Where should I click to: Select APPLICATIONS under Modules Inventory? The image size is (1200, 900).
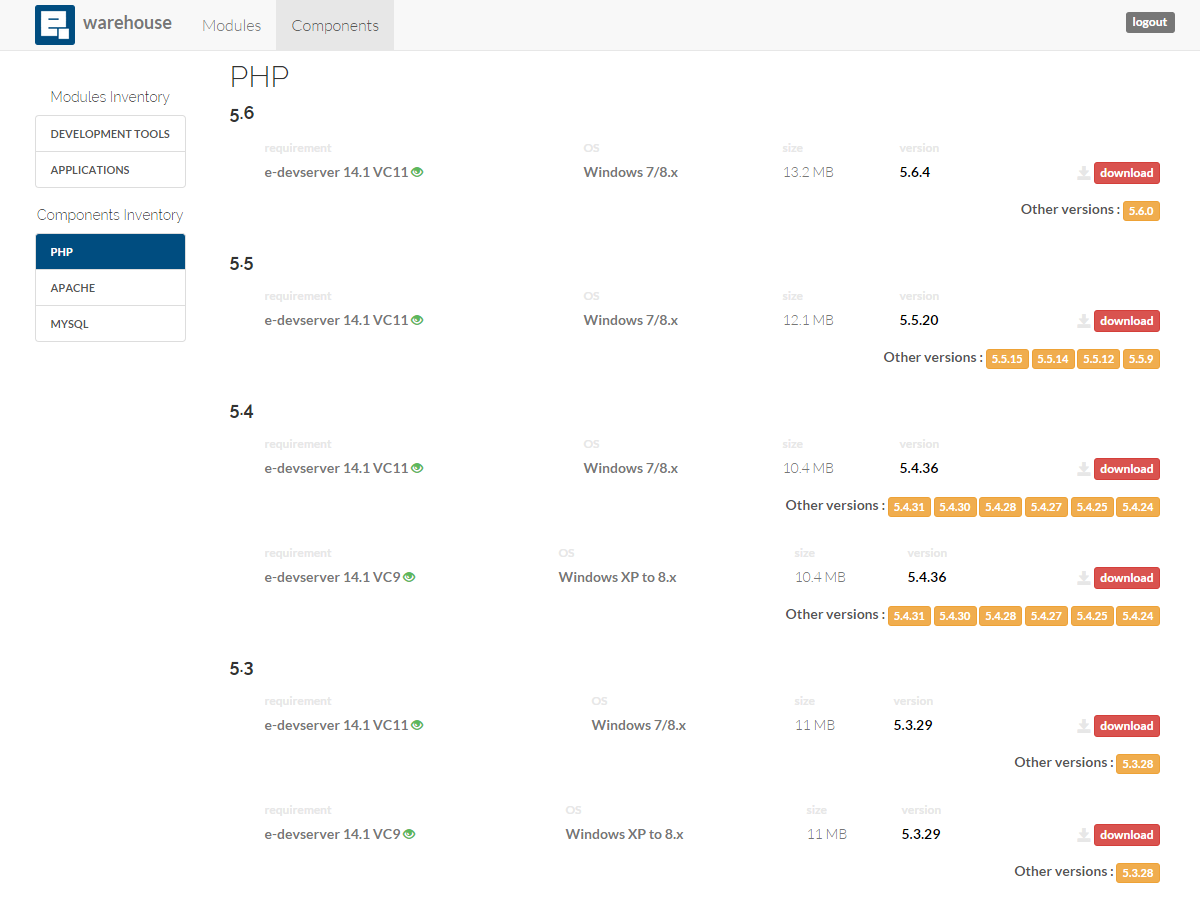(x=110, y=169)
